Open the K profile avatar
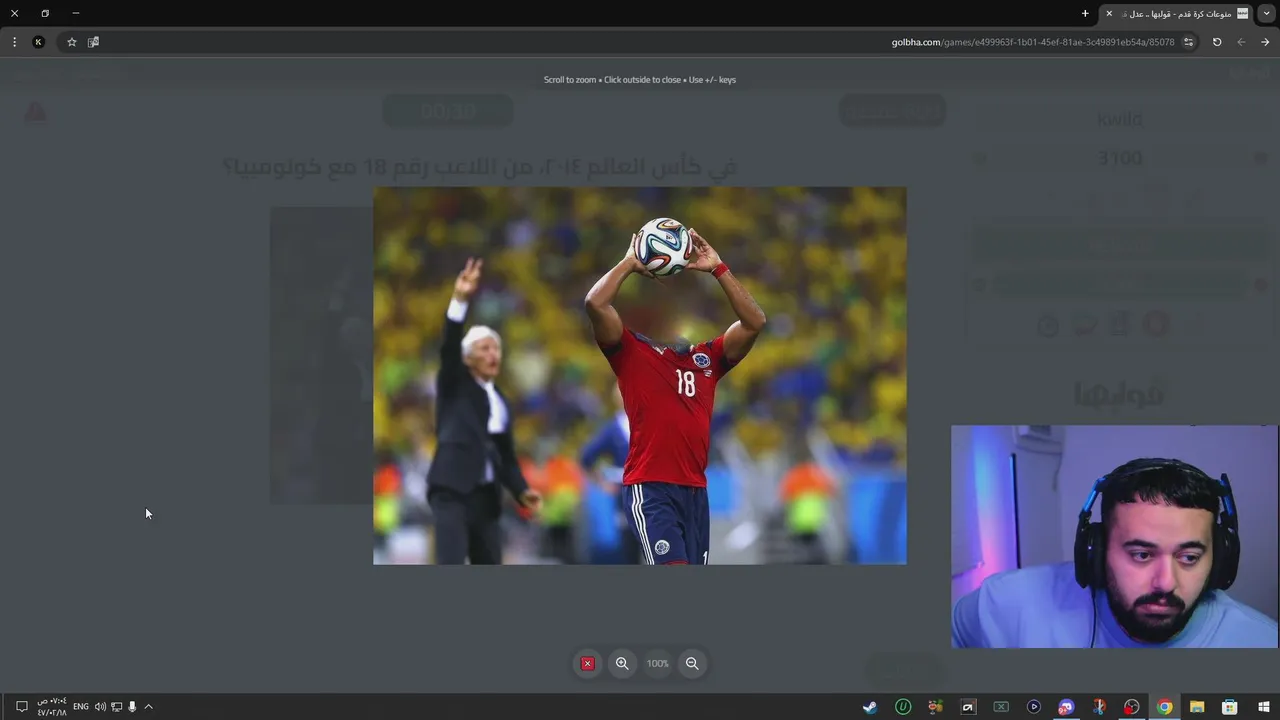The height and width of the screenshot is (720, 1280). pos(38,42)
